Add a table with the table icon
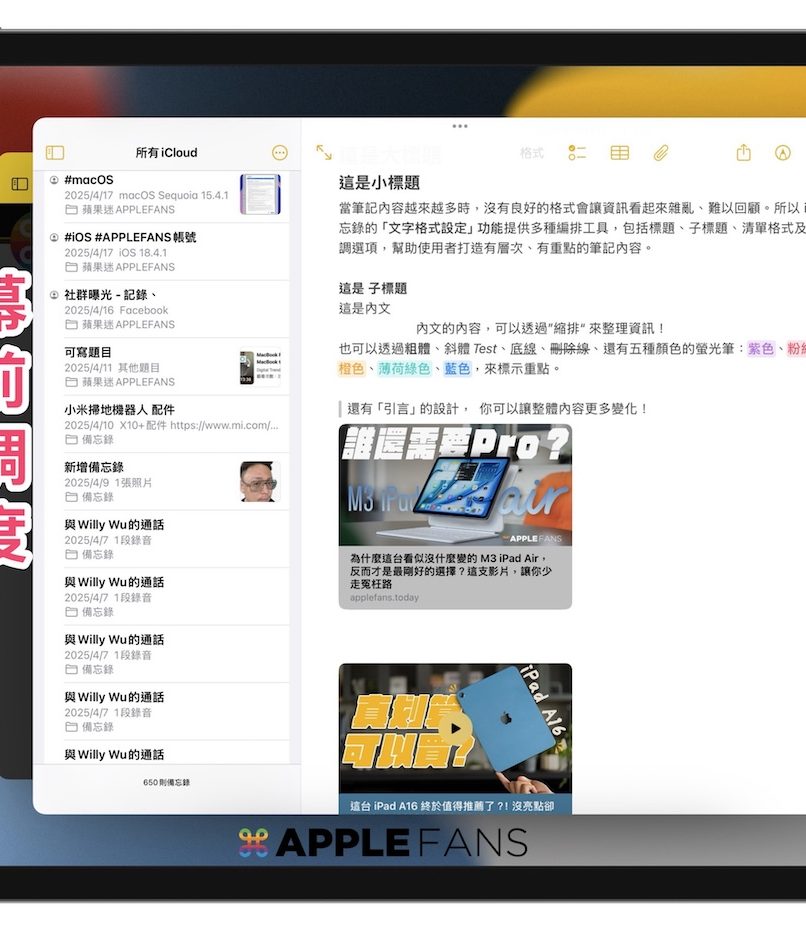This screenshot has height=932, width=806. point(620,153)
